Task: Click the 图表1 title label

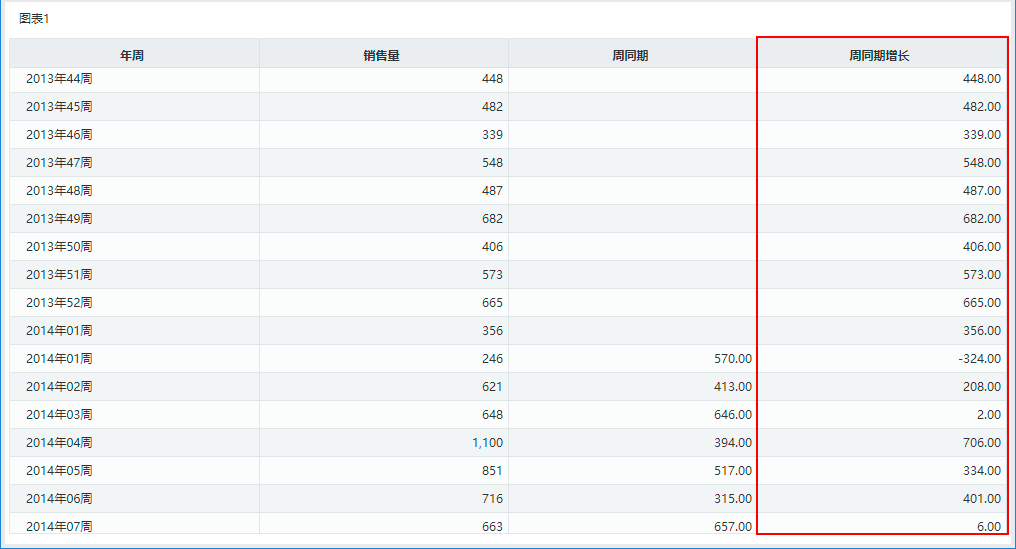Action: [x=34, y=19]
